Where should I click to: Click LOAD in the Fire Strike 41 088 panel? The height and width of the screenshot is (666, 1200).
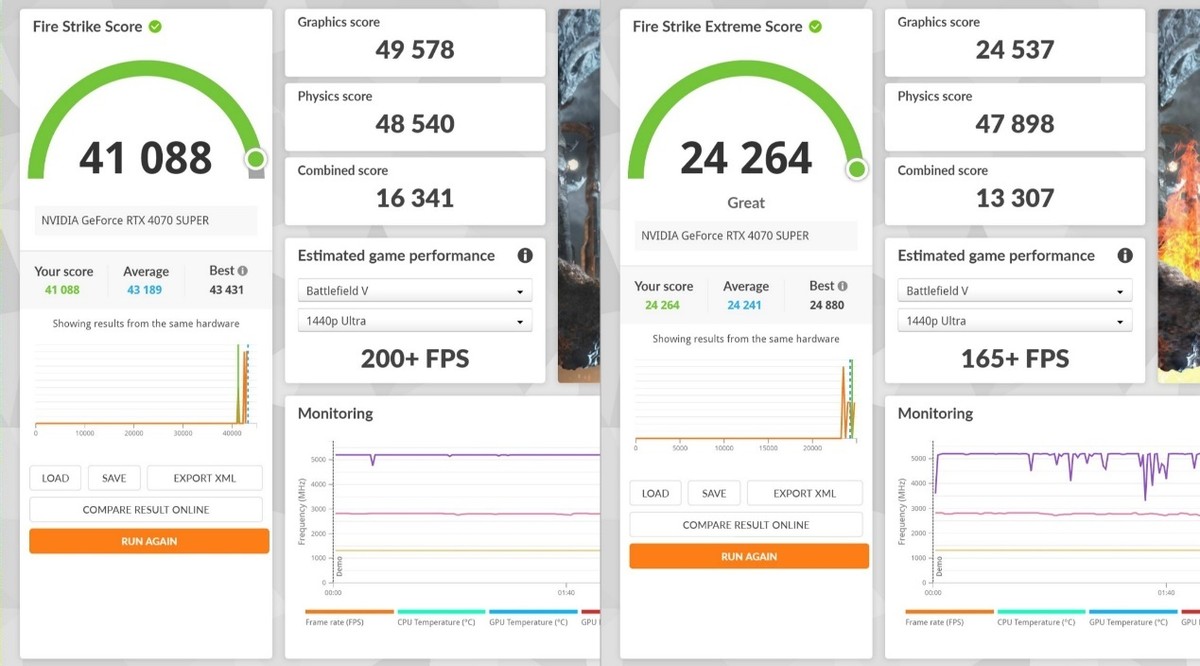point(55,478)
